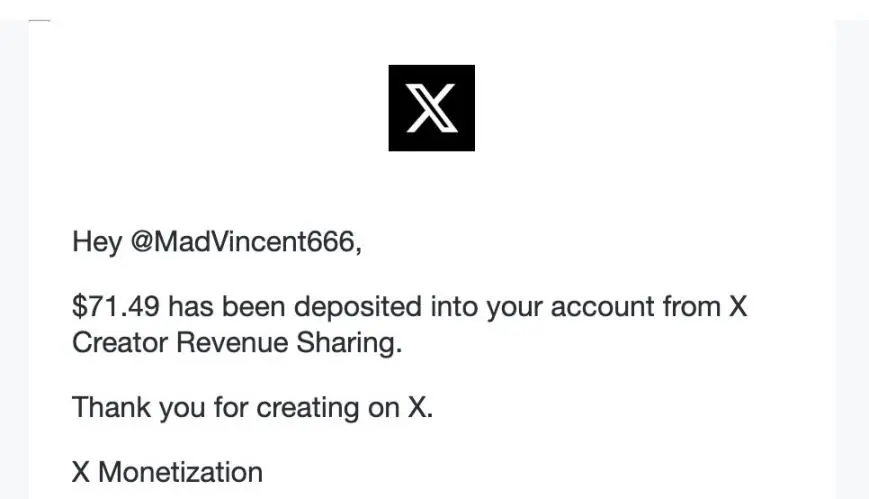
Task: Click the word 'Sharing.' in the message
Action: pyautogui.click(x=349, y=343)
